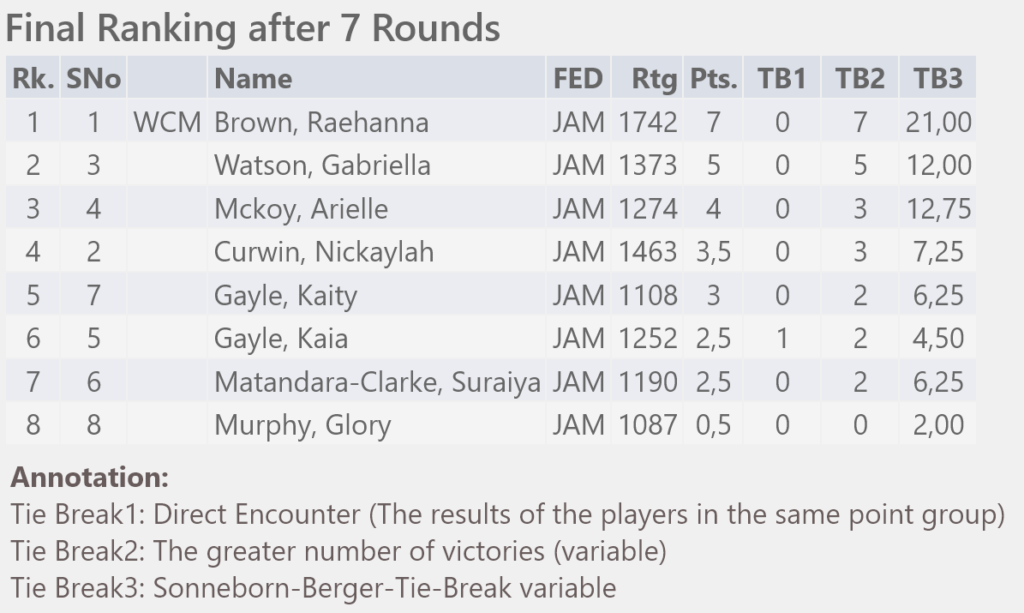Click the WCM title cell
The height and width of the screenshot is (613, 1024).
point(167,123)
